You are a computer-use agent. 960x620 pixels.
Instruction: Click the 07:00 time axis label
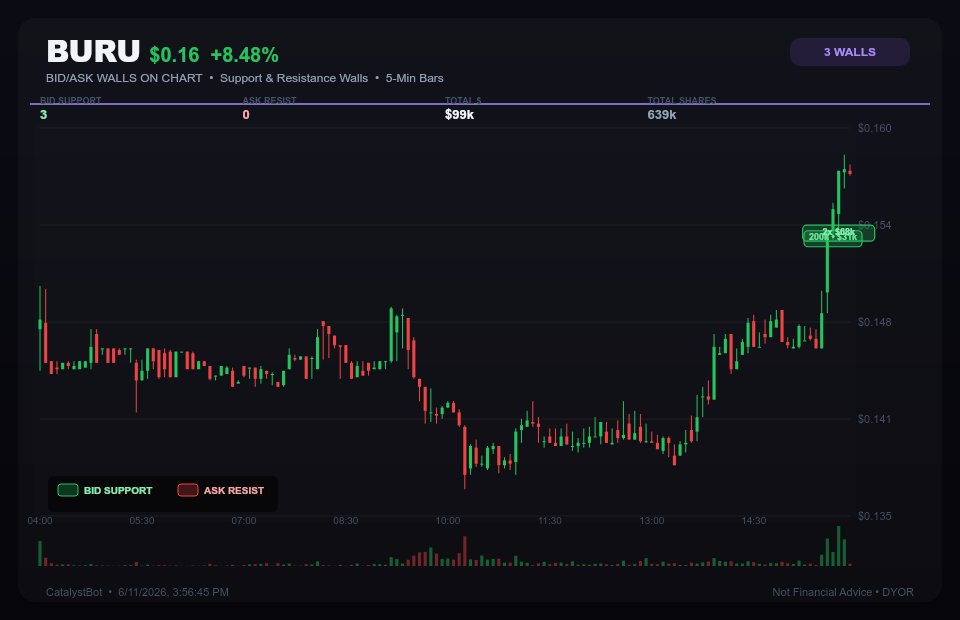click(244, 521)
